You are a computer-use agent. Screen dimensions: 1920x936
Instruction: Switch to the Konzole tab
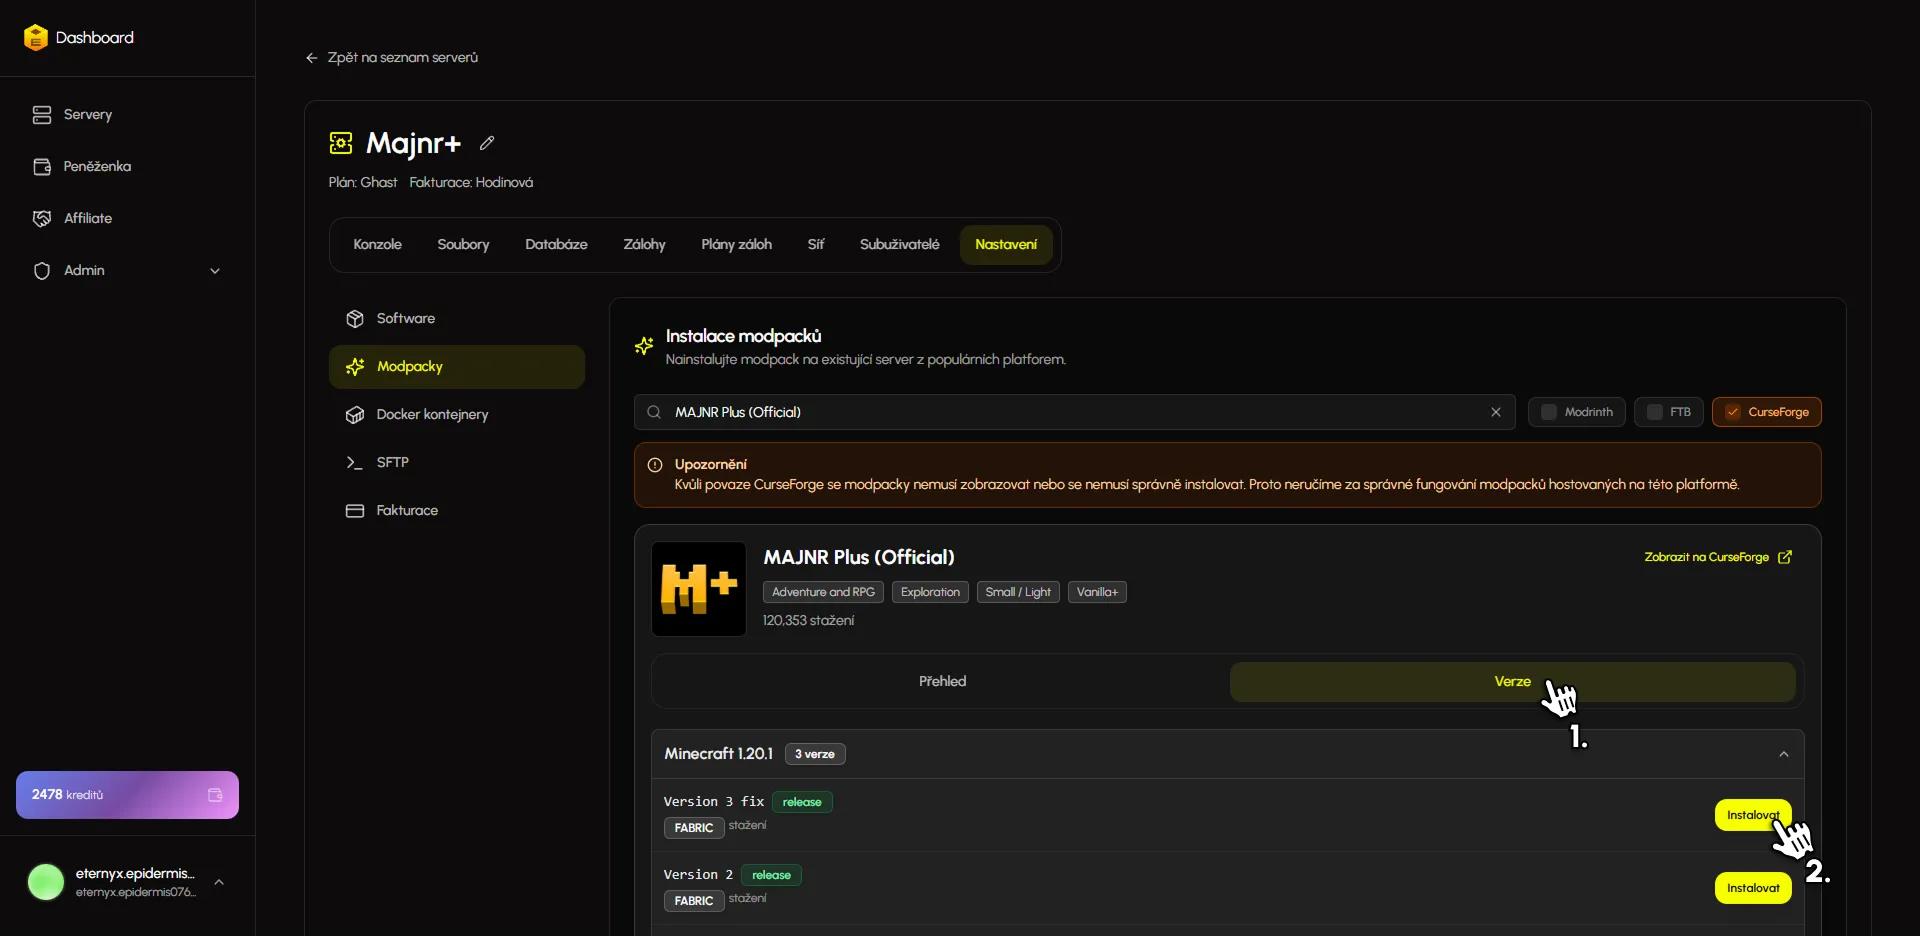coord(377,245)
